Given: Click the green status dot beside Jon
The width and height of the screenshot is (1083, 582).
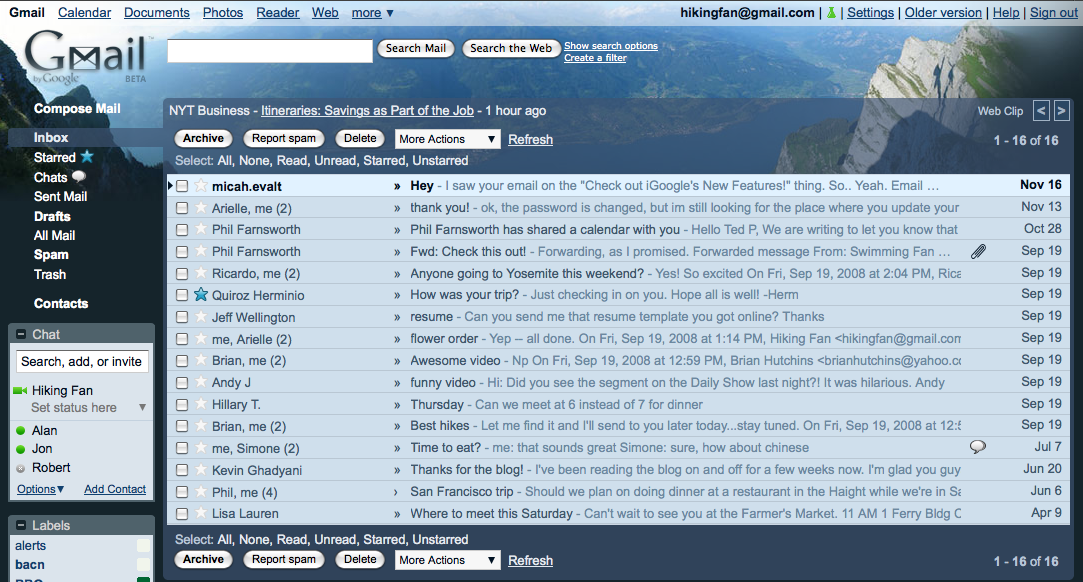Looking at the screenshot, I should click(21, 449).
